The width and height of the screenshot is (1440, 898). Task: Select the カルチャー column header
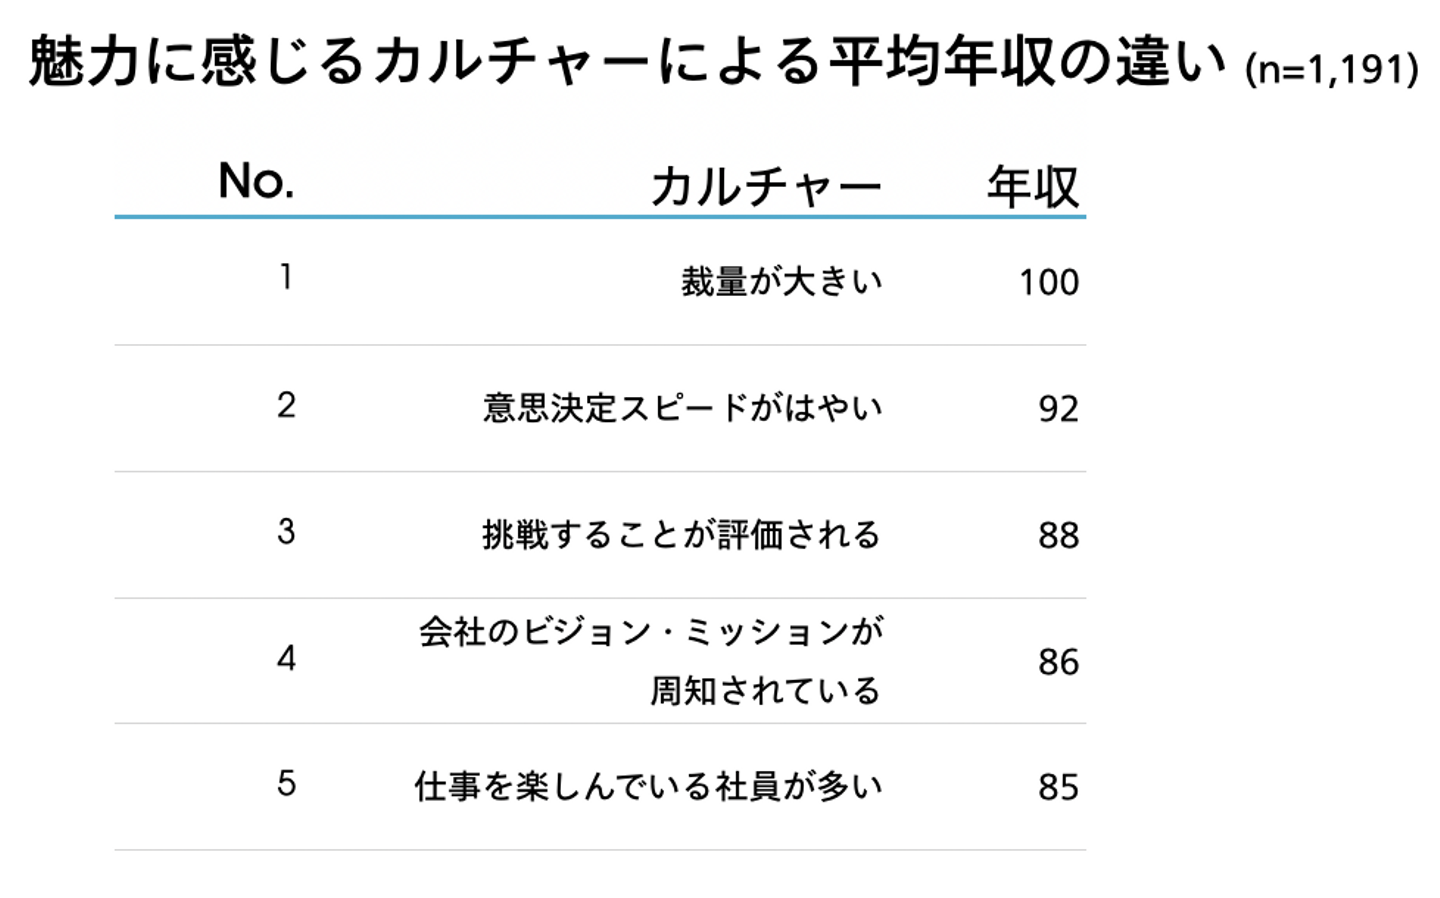point(766,186)
